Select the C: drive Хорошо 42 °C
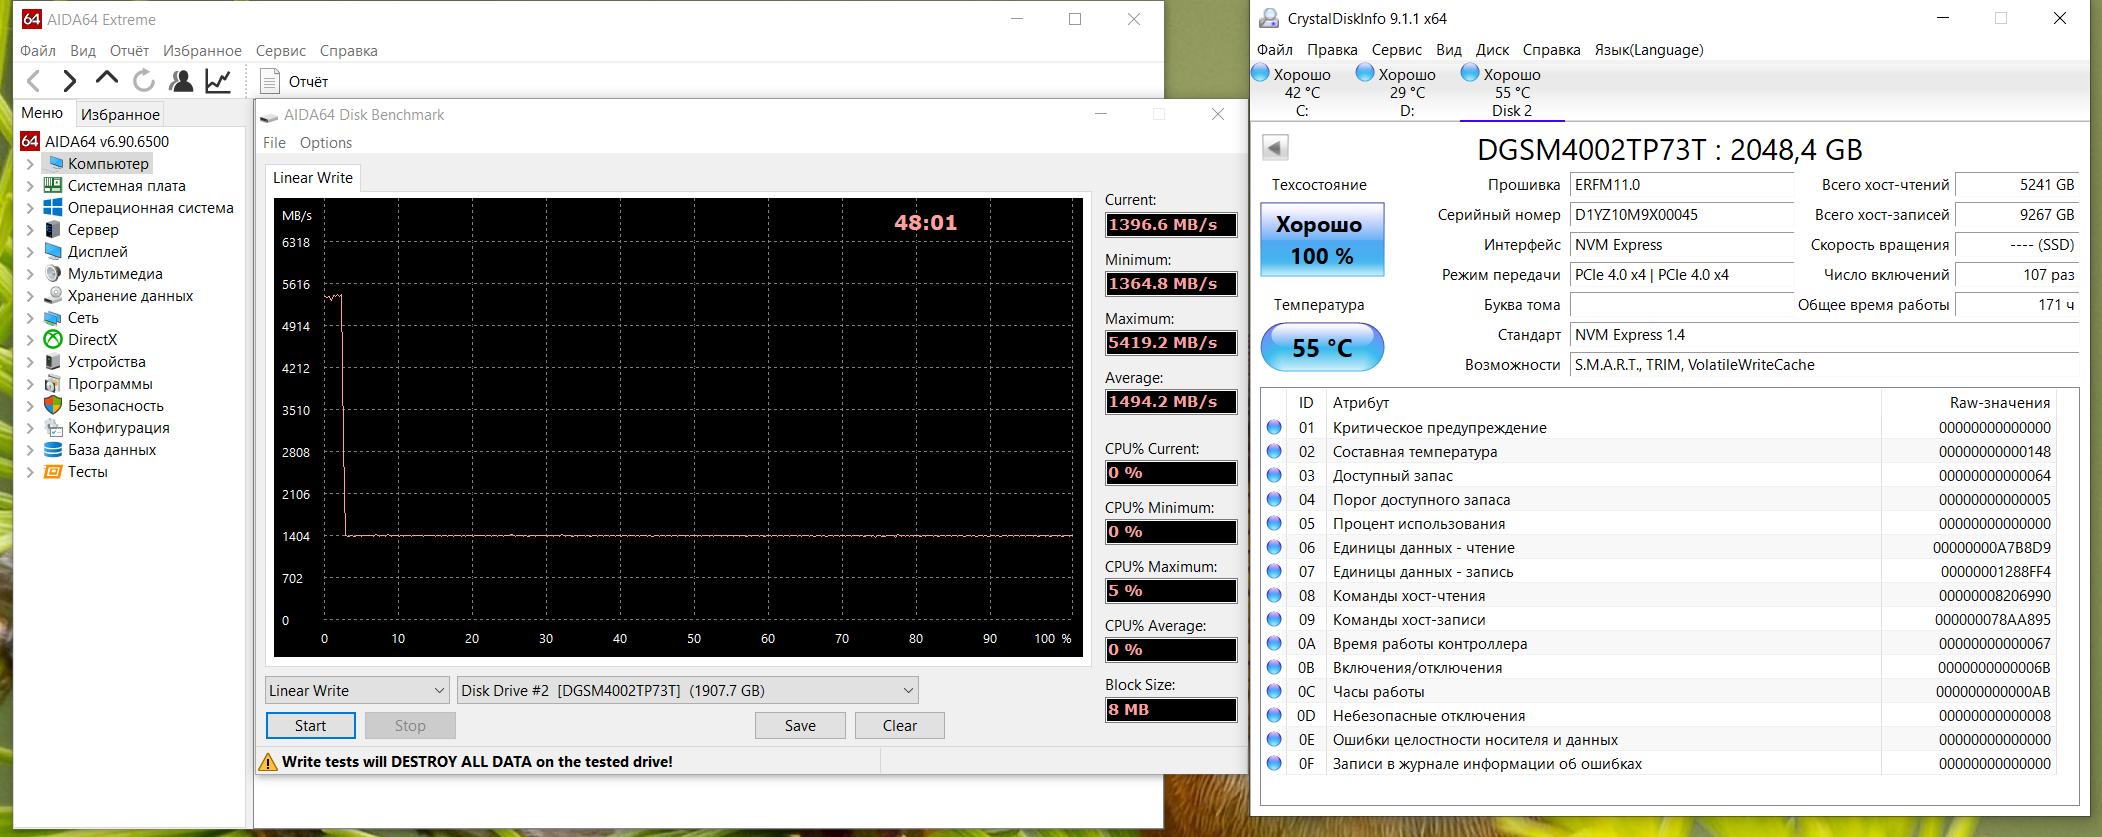 1301,92
